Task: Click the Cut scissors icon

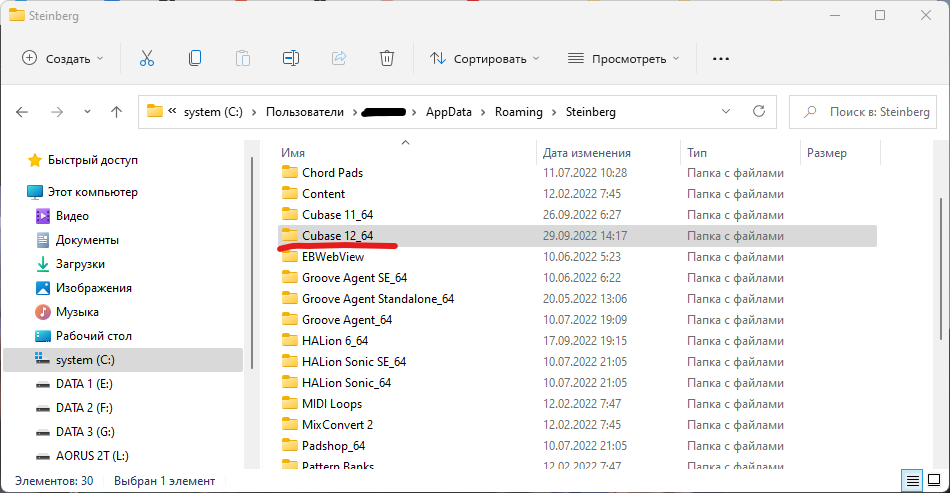Action: click(147, 59)
